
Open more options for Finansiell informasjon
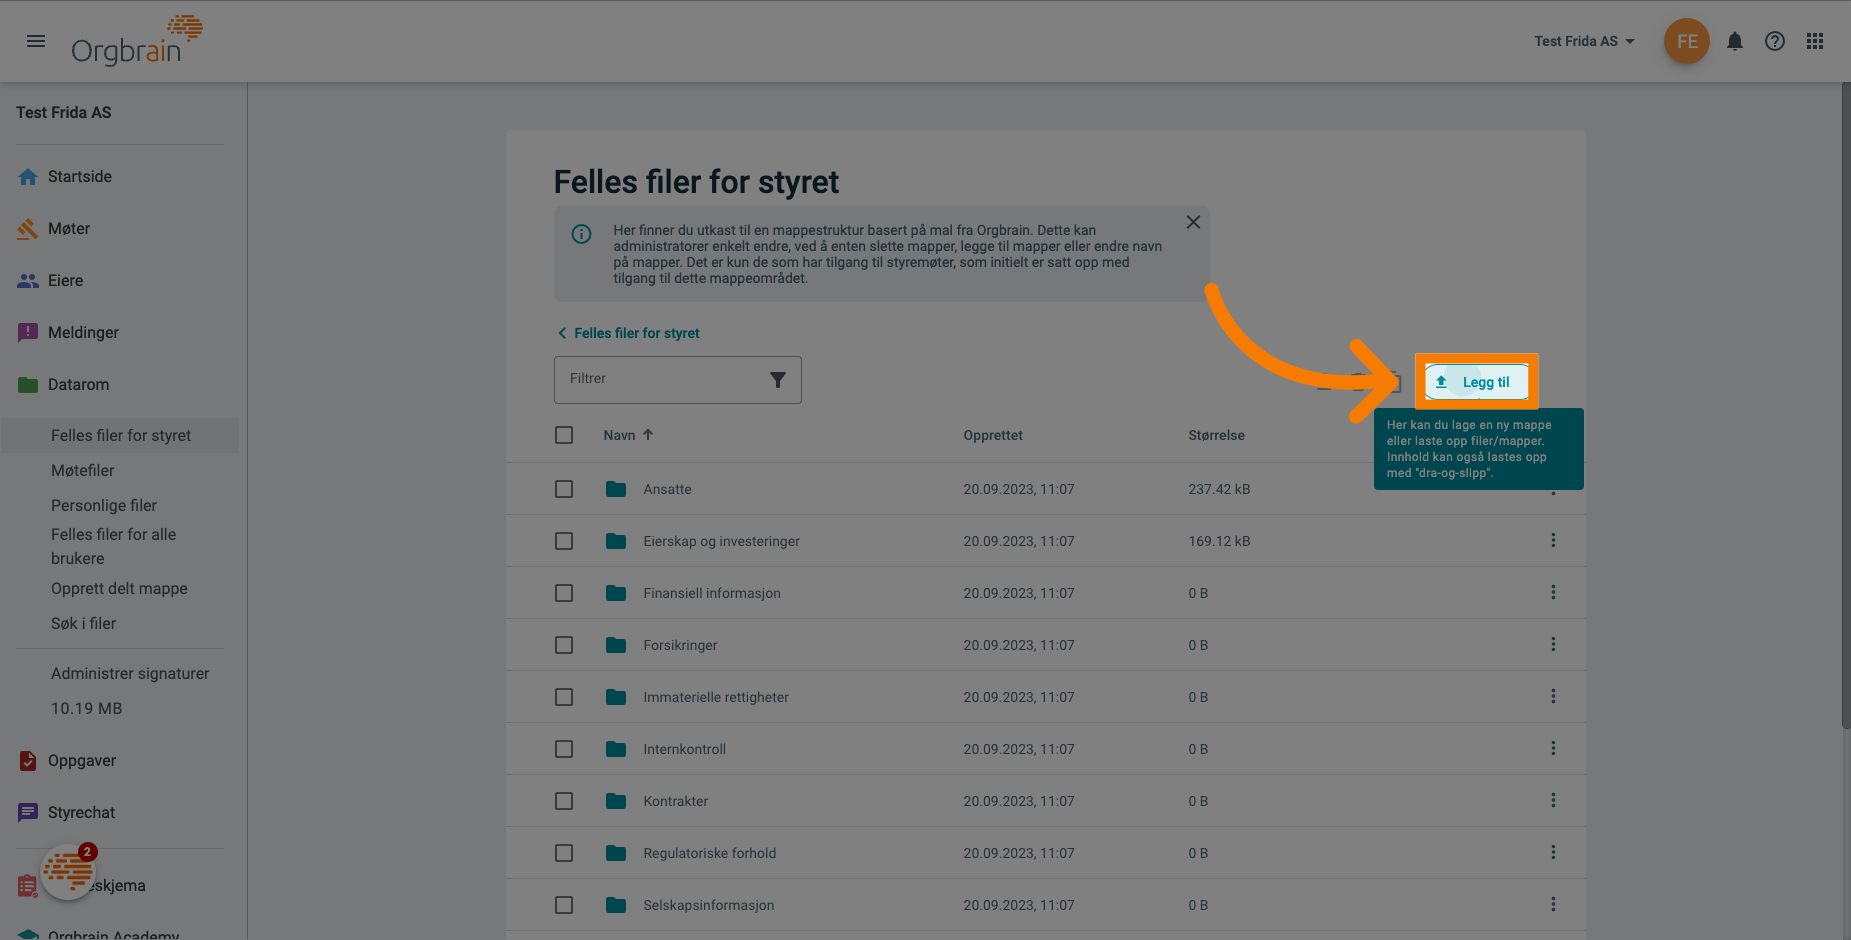pyautogui.click(x=1553, y=592)
